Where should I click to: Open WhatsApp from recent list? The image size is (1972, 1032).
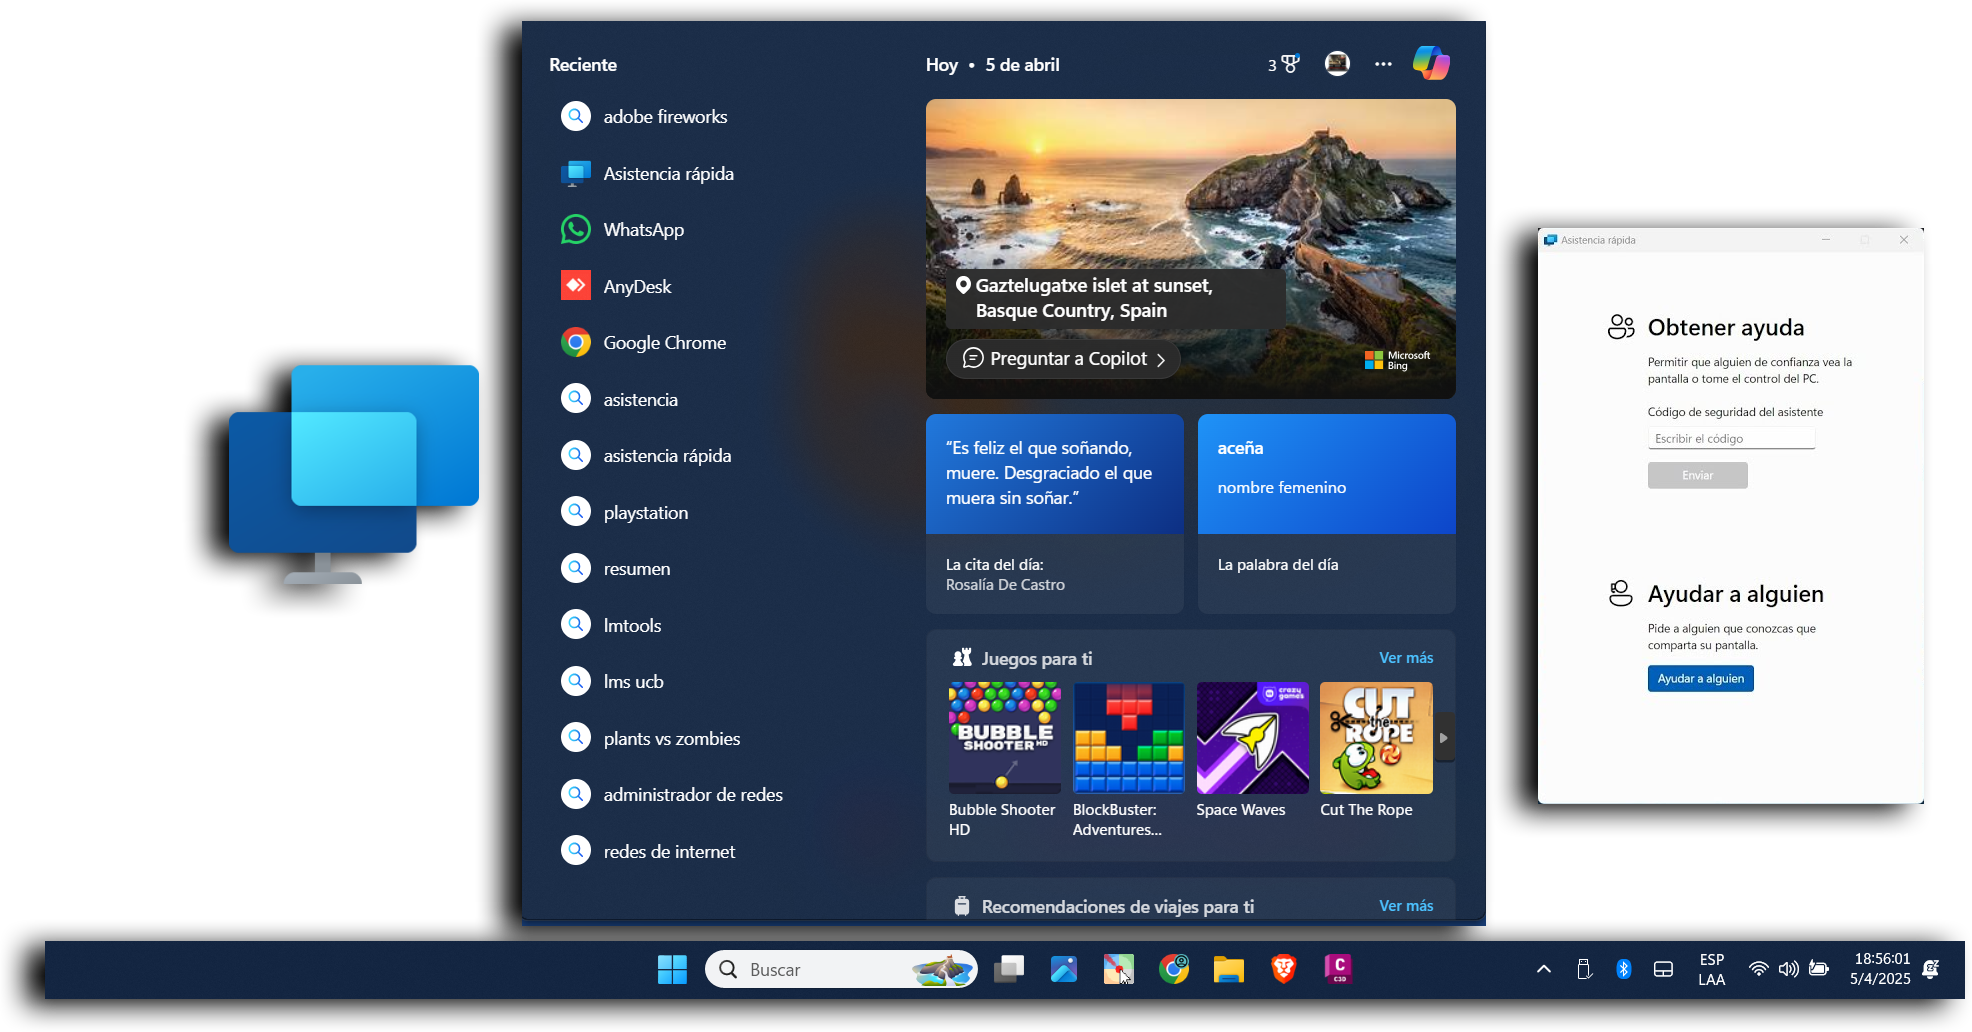point(643,230)
